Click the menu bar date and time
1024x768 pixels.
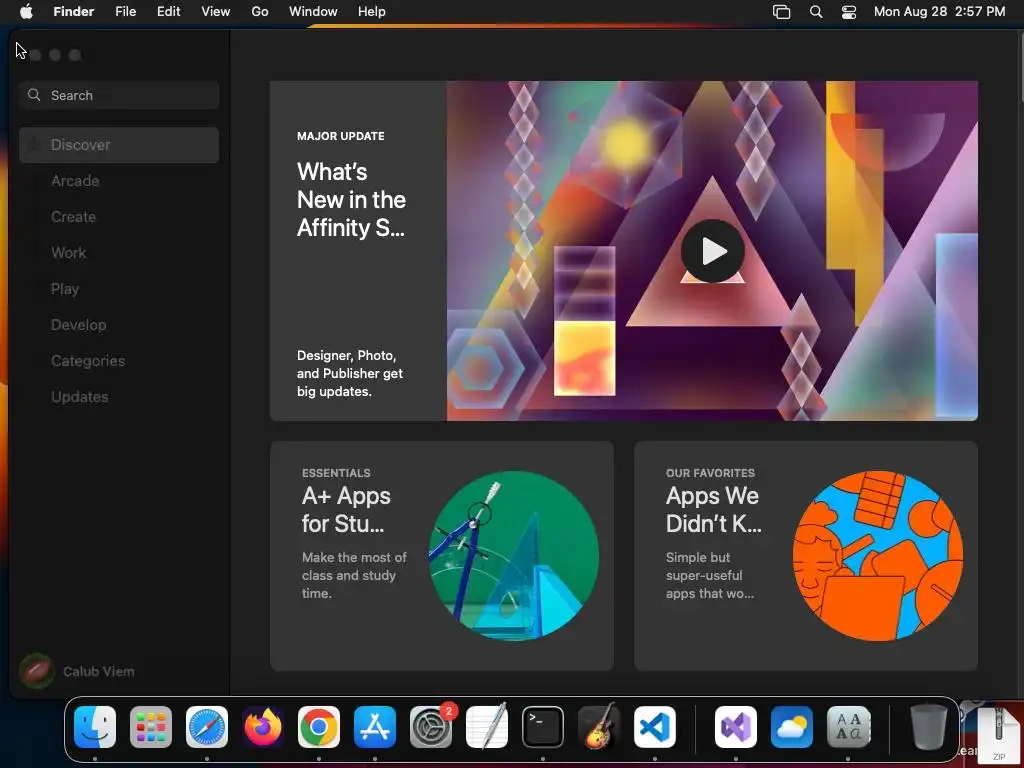point(940,12)
